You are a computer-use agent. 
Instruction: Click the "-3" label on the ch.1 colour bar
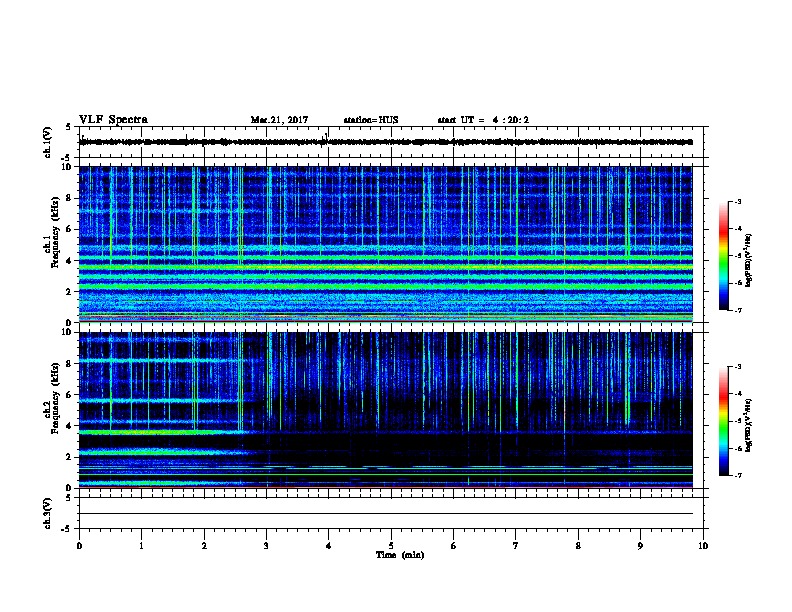pyautogui.click(x=737, y=202)
